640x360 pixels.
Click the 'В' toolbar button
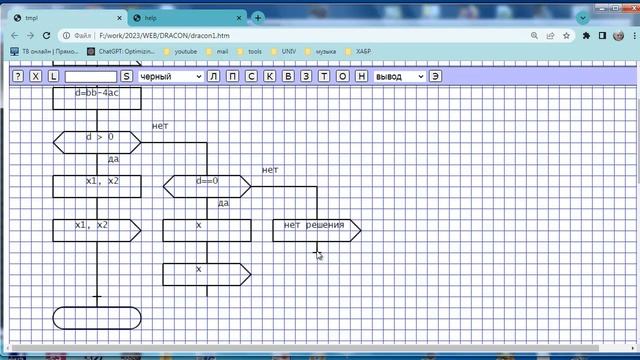(x=288, y=76)
